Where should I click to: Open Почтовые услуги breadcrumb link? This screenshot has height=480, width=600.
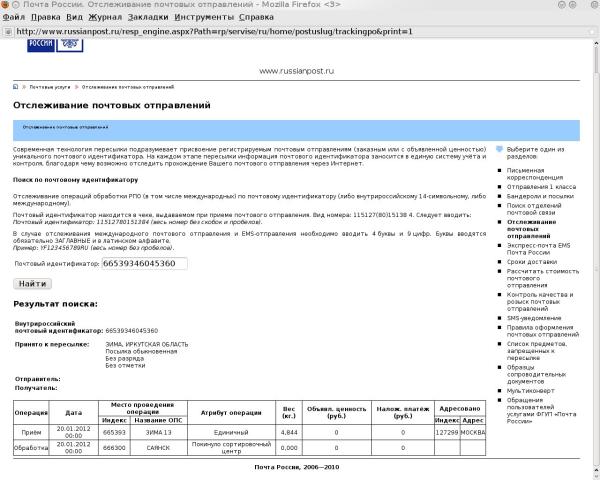pyautogui.click(x=50, y=87)
